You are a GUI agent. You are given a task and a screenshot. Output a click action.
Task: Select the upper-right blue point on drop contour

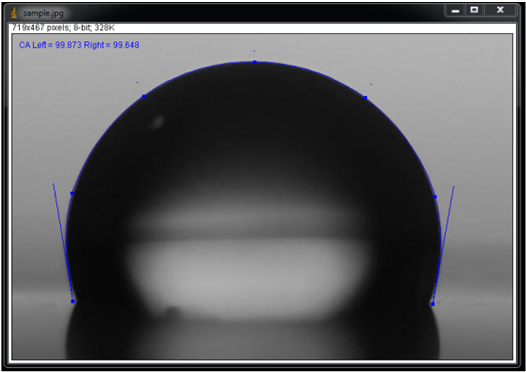click(365, 98)
